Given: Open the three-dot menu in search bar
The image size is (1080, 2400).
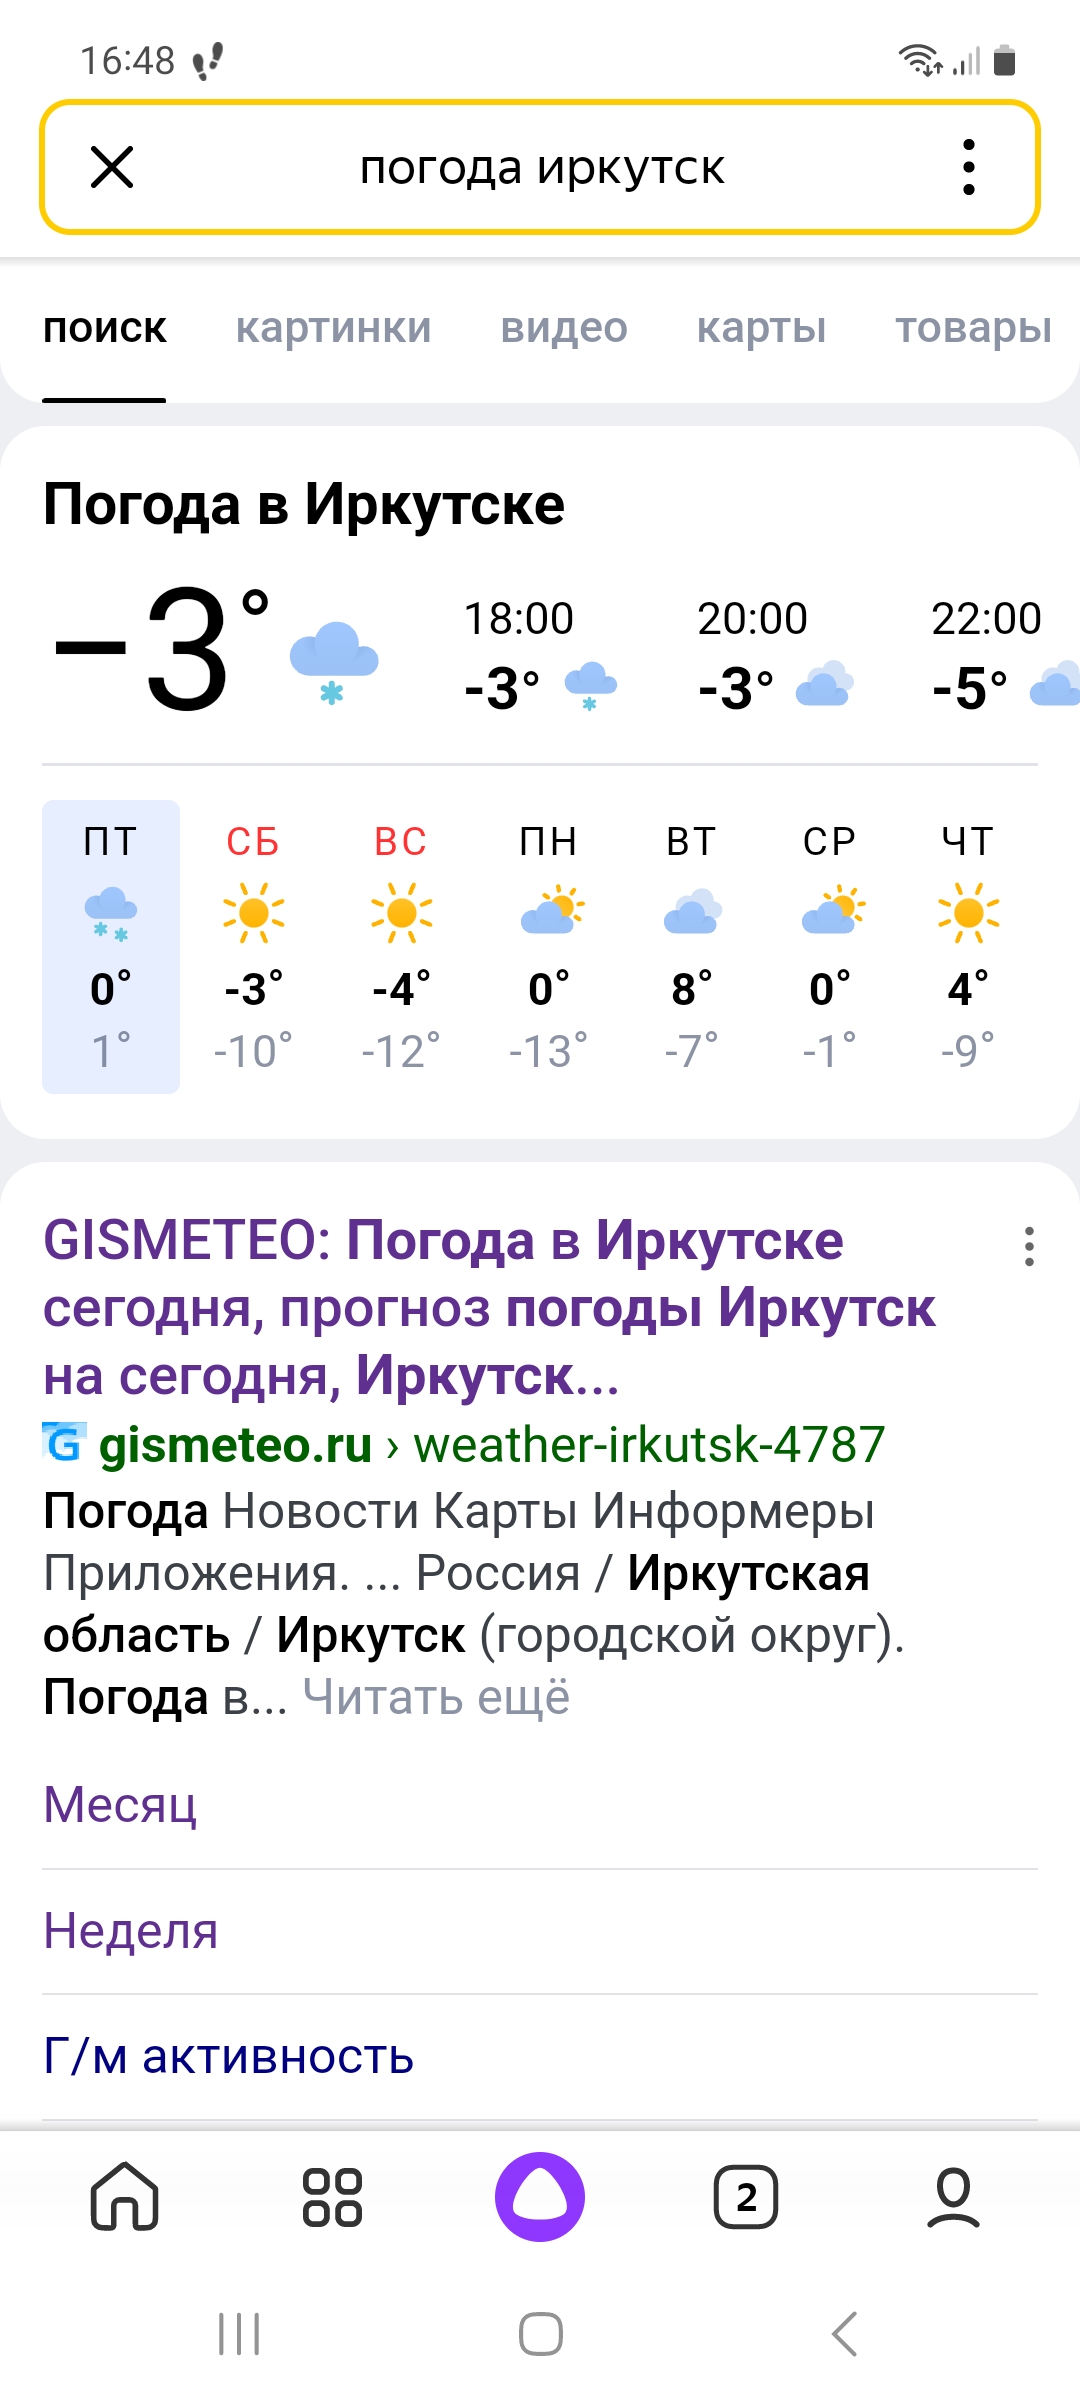Looking at the screenshot, I should (x=968, y=167).
